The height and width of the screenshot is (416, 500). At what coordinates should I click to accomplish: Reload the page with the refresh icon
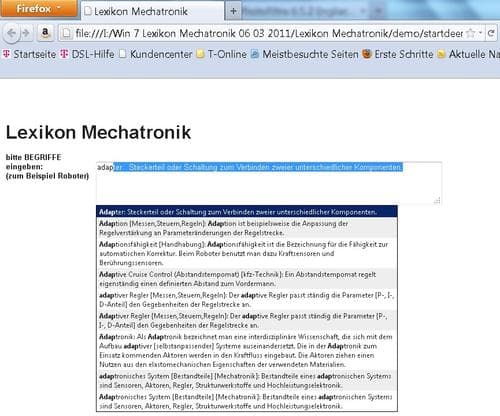point(491,33)
